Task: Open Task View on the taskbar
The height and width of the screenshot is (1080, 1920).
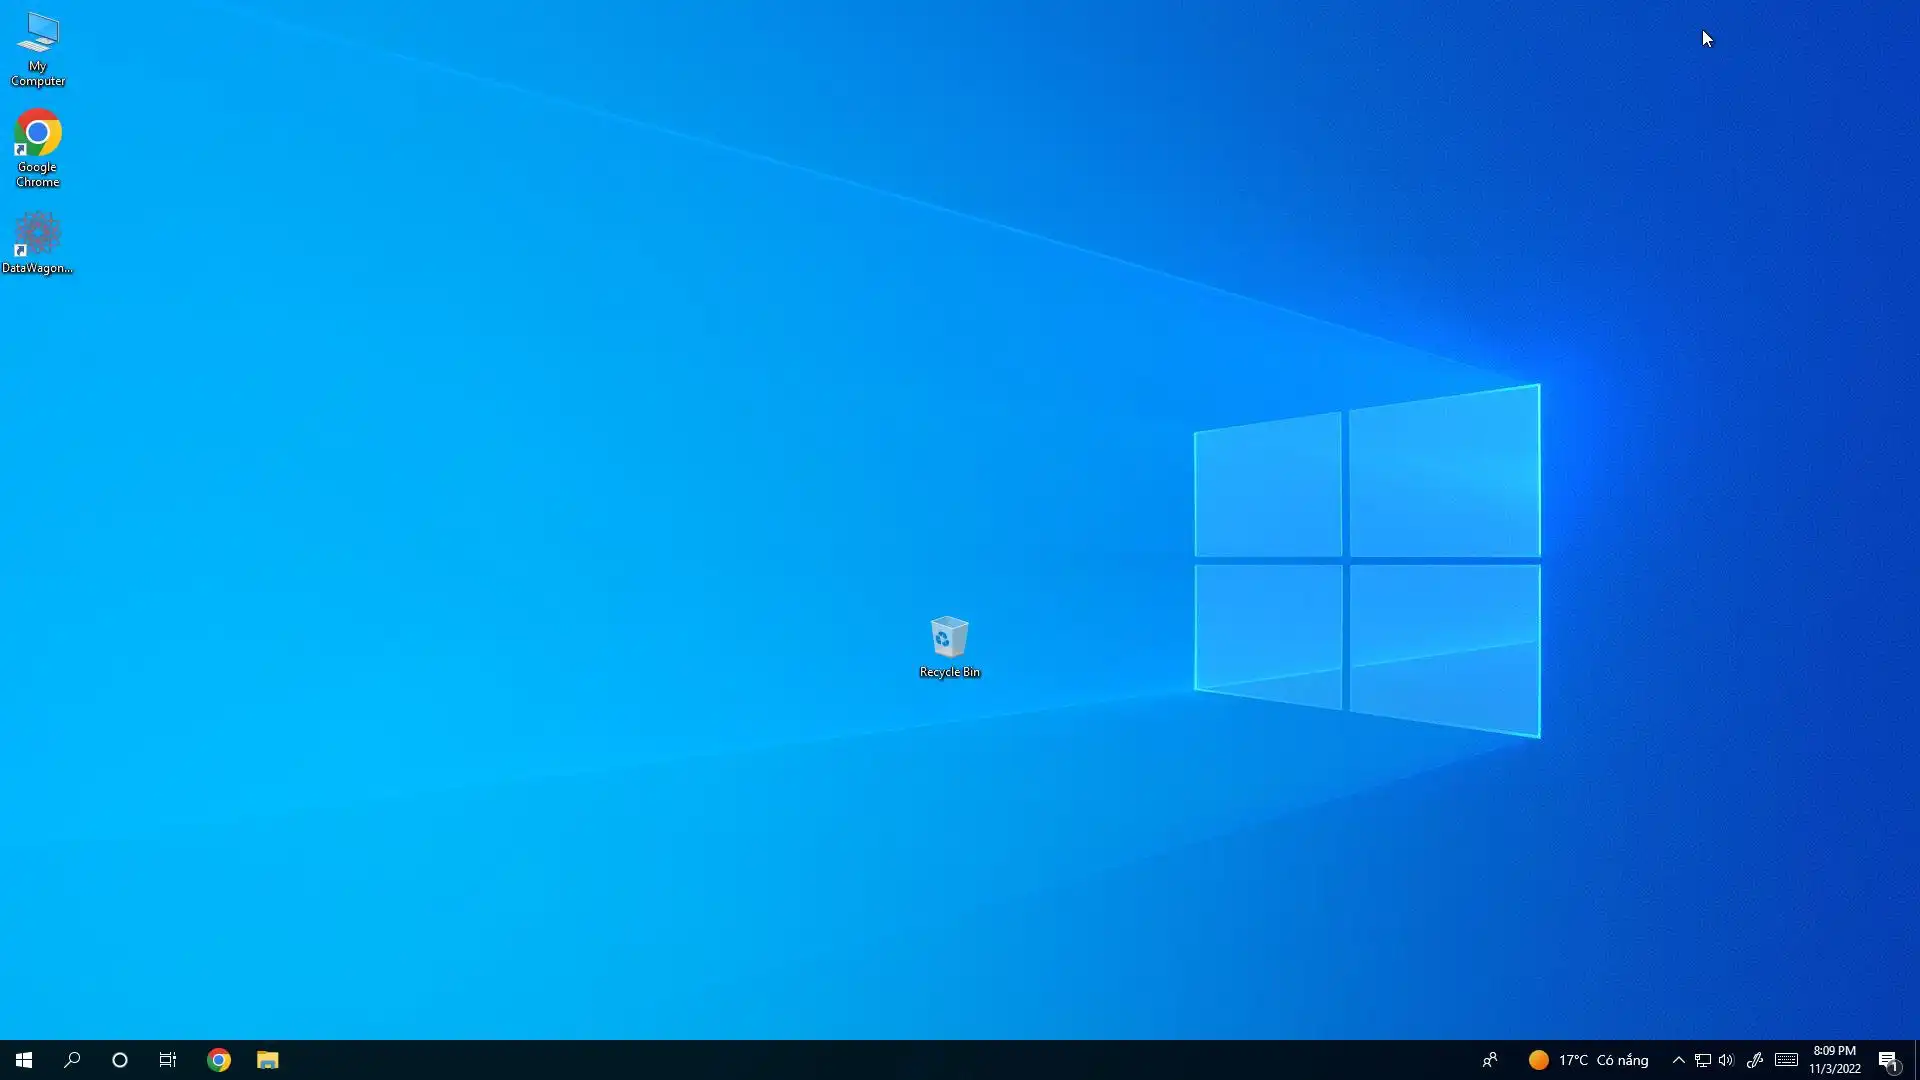Action: pos(168,1060)
